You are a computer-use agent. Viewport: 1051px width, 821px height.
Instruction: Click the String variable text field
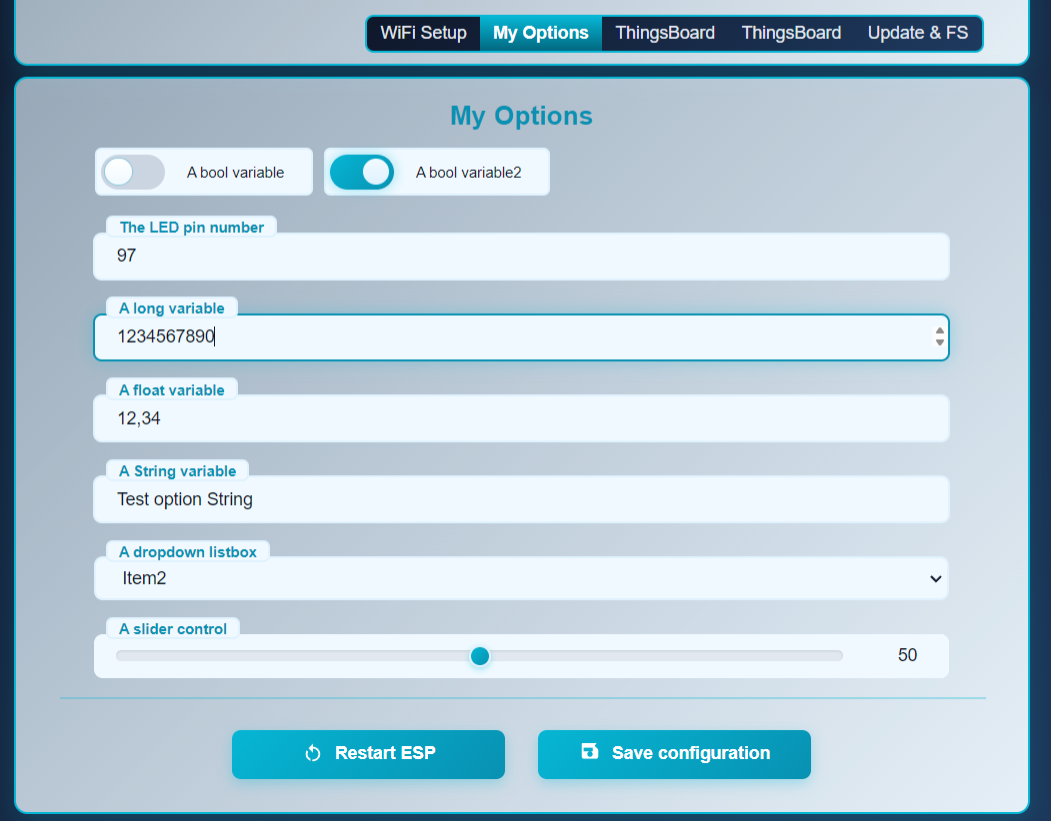[521, 500]
